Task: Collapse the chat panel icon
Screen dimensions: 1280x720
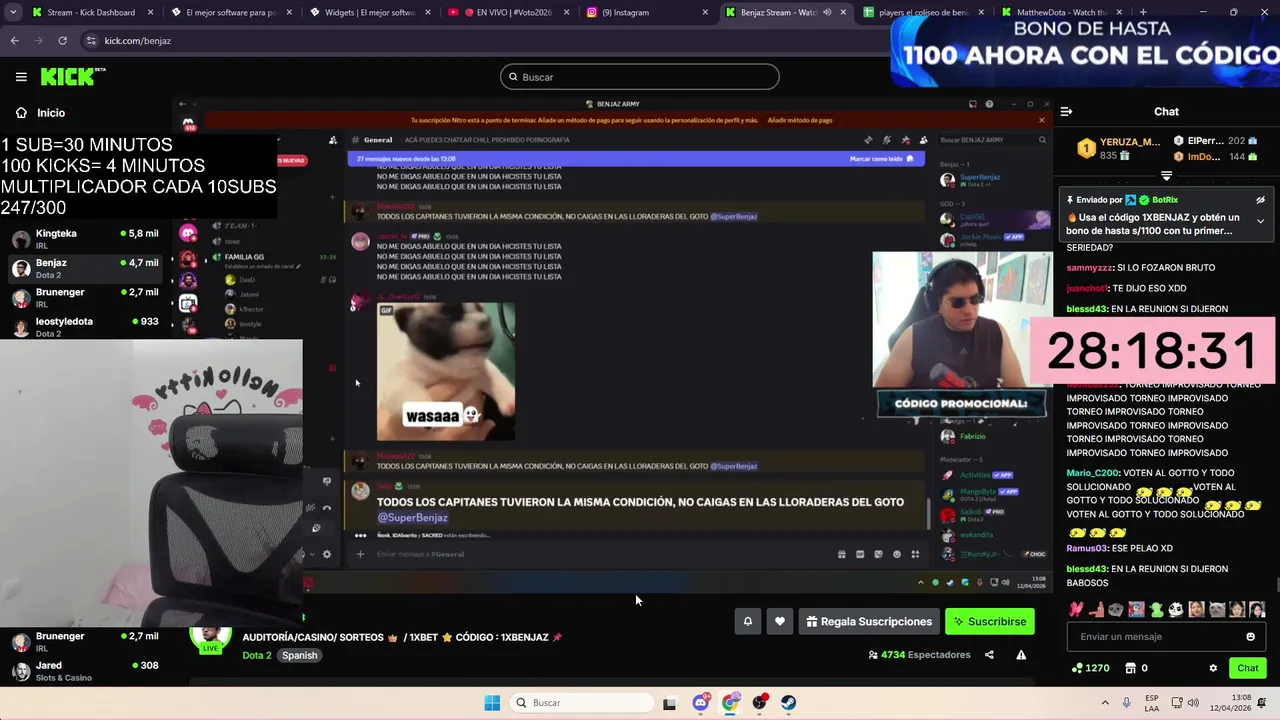Action: [x=1066, y=112]
